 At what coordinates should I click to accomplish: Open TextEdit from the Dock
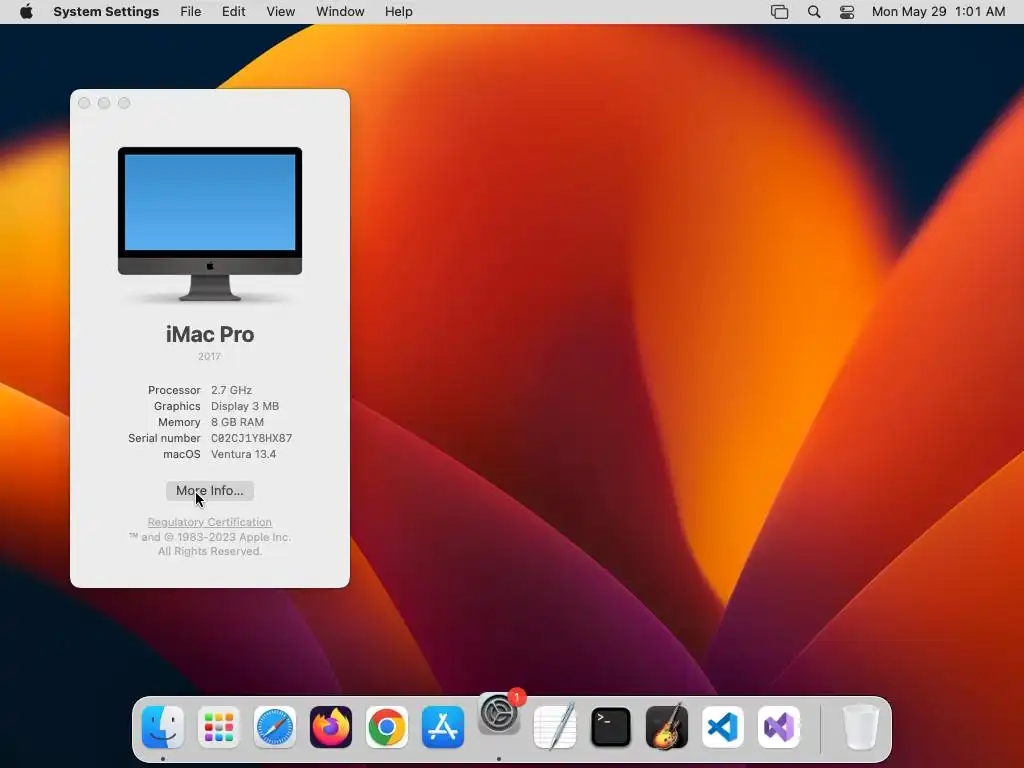(555, 727)
